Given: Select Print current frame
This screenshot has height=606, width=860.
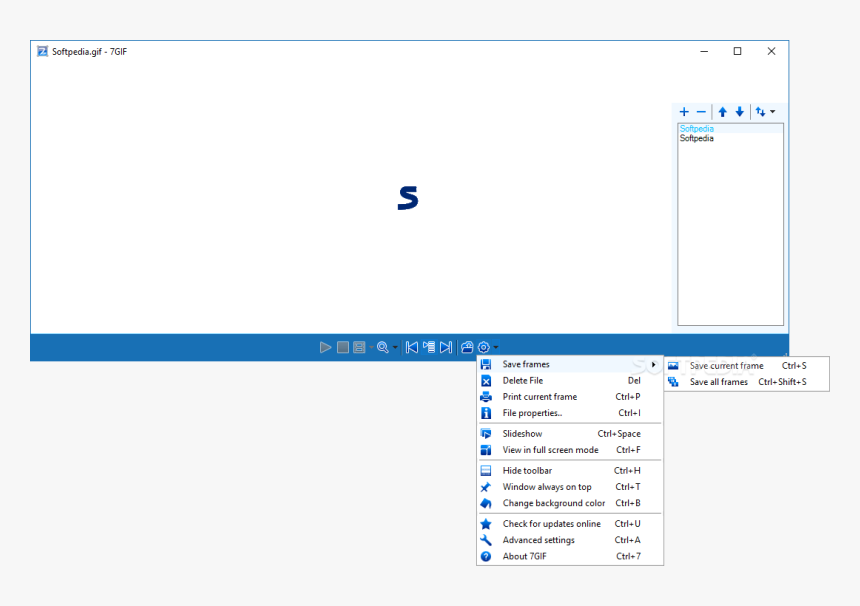Looking at the screenshot, I should 570,397.
